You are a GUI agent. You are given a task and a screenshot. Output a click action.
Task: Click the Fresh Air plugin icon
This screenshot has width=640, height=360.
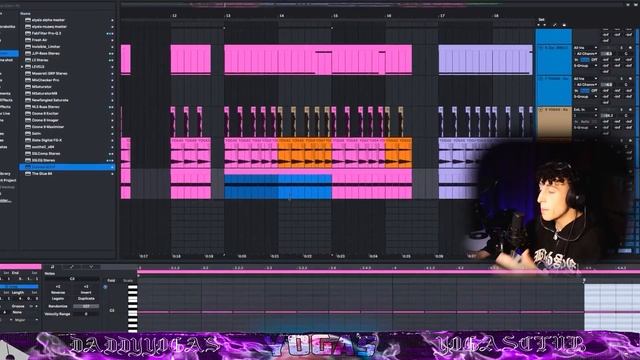pos(28,40)
